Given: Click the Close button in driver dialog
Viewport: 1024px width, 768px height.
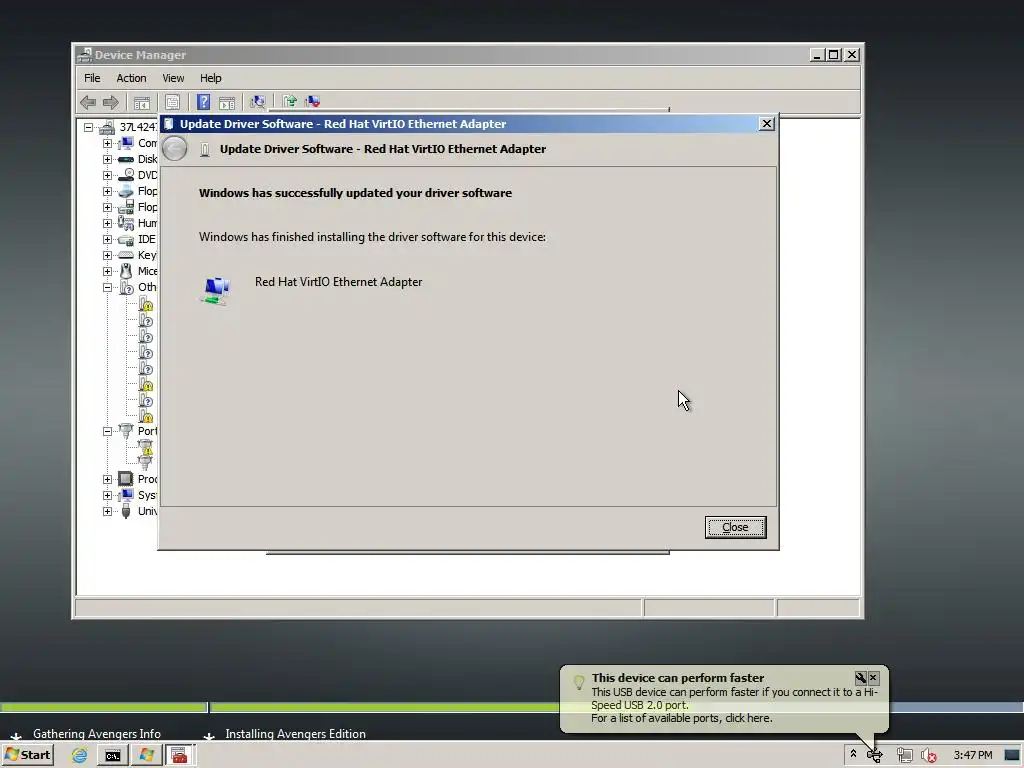Looking at the screenshot, I should (735, 527).
